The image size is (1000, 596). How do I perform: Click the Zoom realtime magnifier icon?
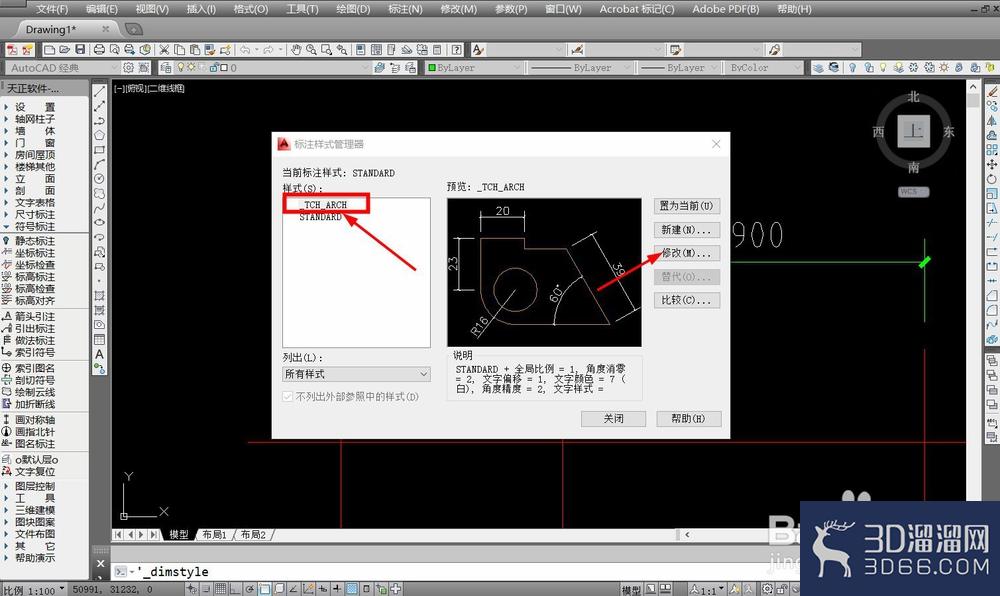pyautogui.click(x=311, y=50)
